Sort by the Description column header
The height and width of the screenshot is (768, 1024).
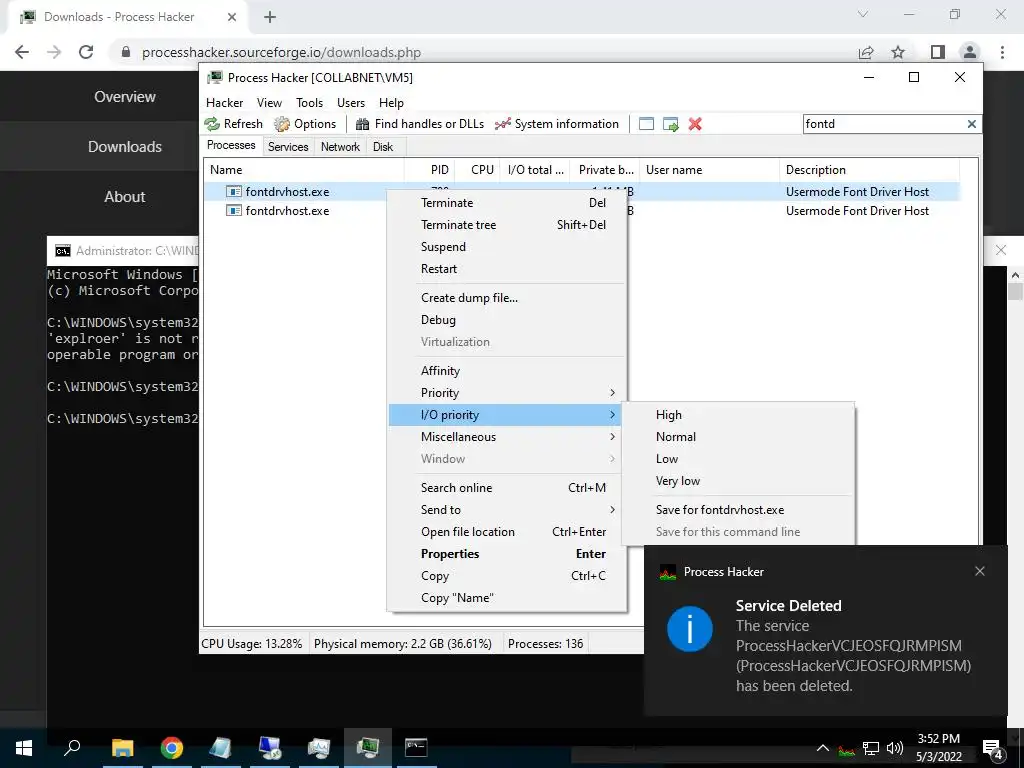(869, 170)
